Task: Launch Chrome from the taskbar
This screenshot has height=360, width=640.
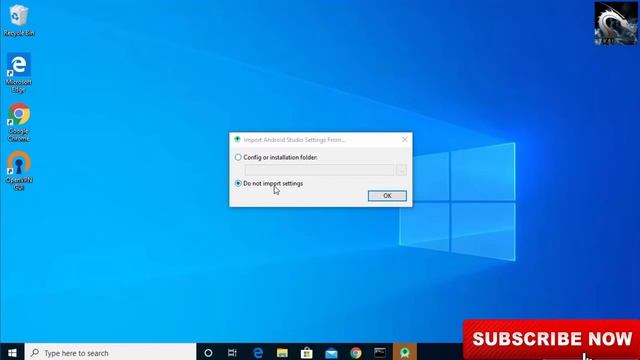Action: (356, 353)
